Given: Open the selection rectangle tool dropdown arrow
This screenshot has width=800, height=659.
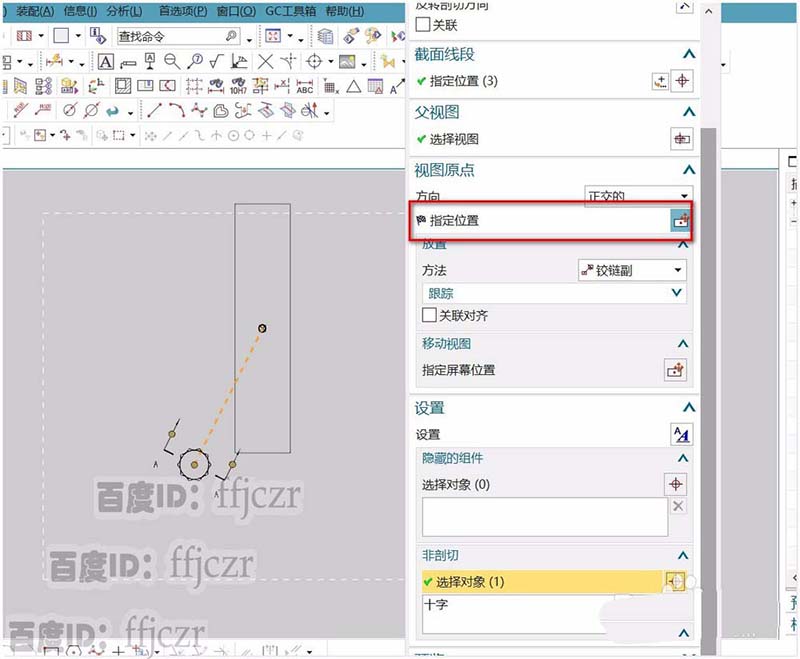Looking at the screenshot, I should click(133, 135).
